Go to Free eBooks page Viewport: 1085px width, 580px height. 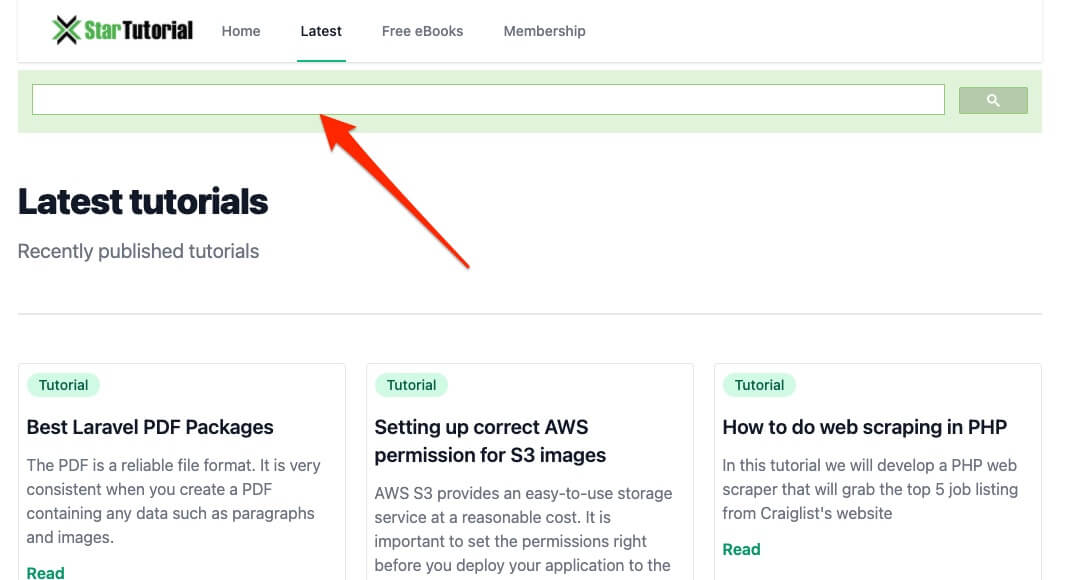422,31
